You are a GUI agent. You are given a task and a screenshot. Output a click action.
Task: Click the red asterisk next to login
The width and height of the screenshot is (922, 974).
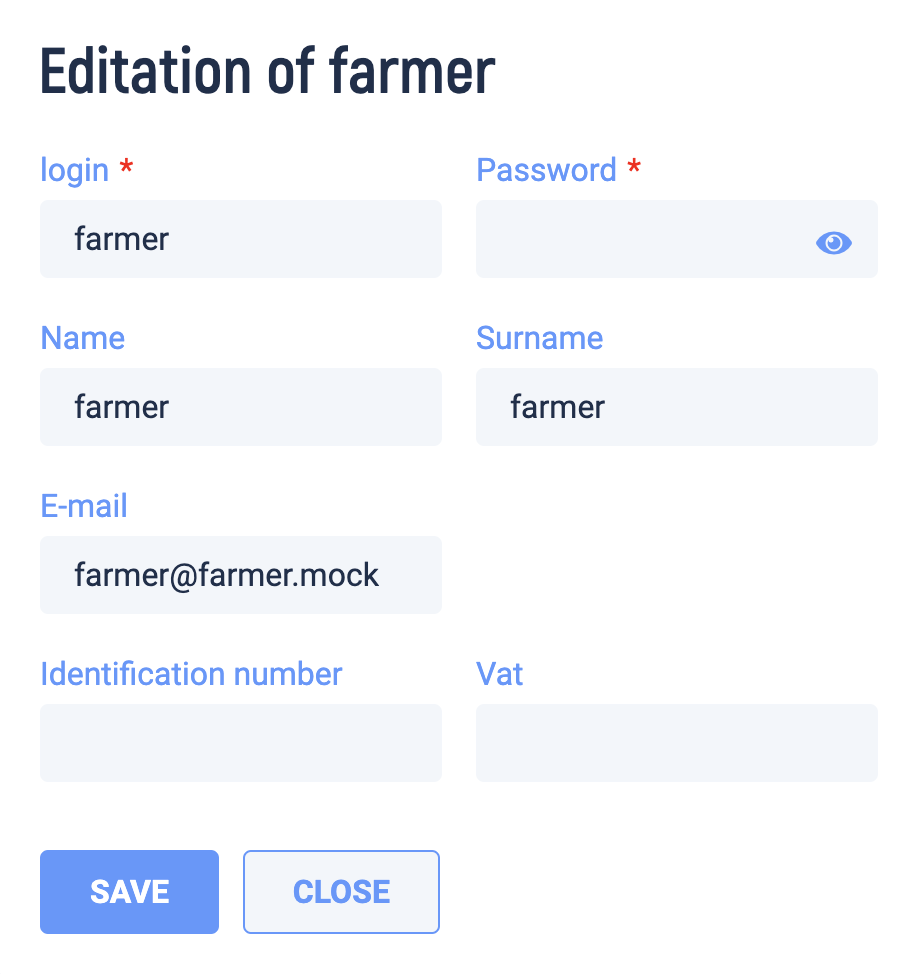click(x=126, y=166)
